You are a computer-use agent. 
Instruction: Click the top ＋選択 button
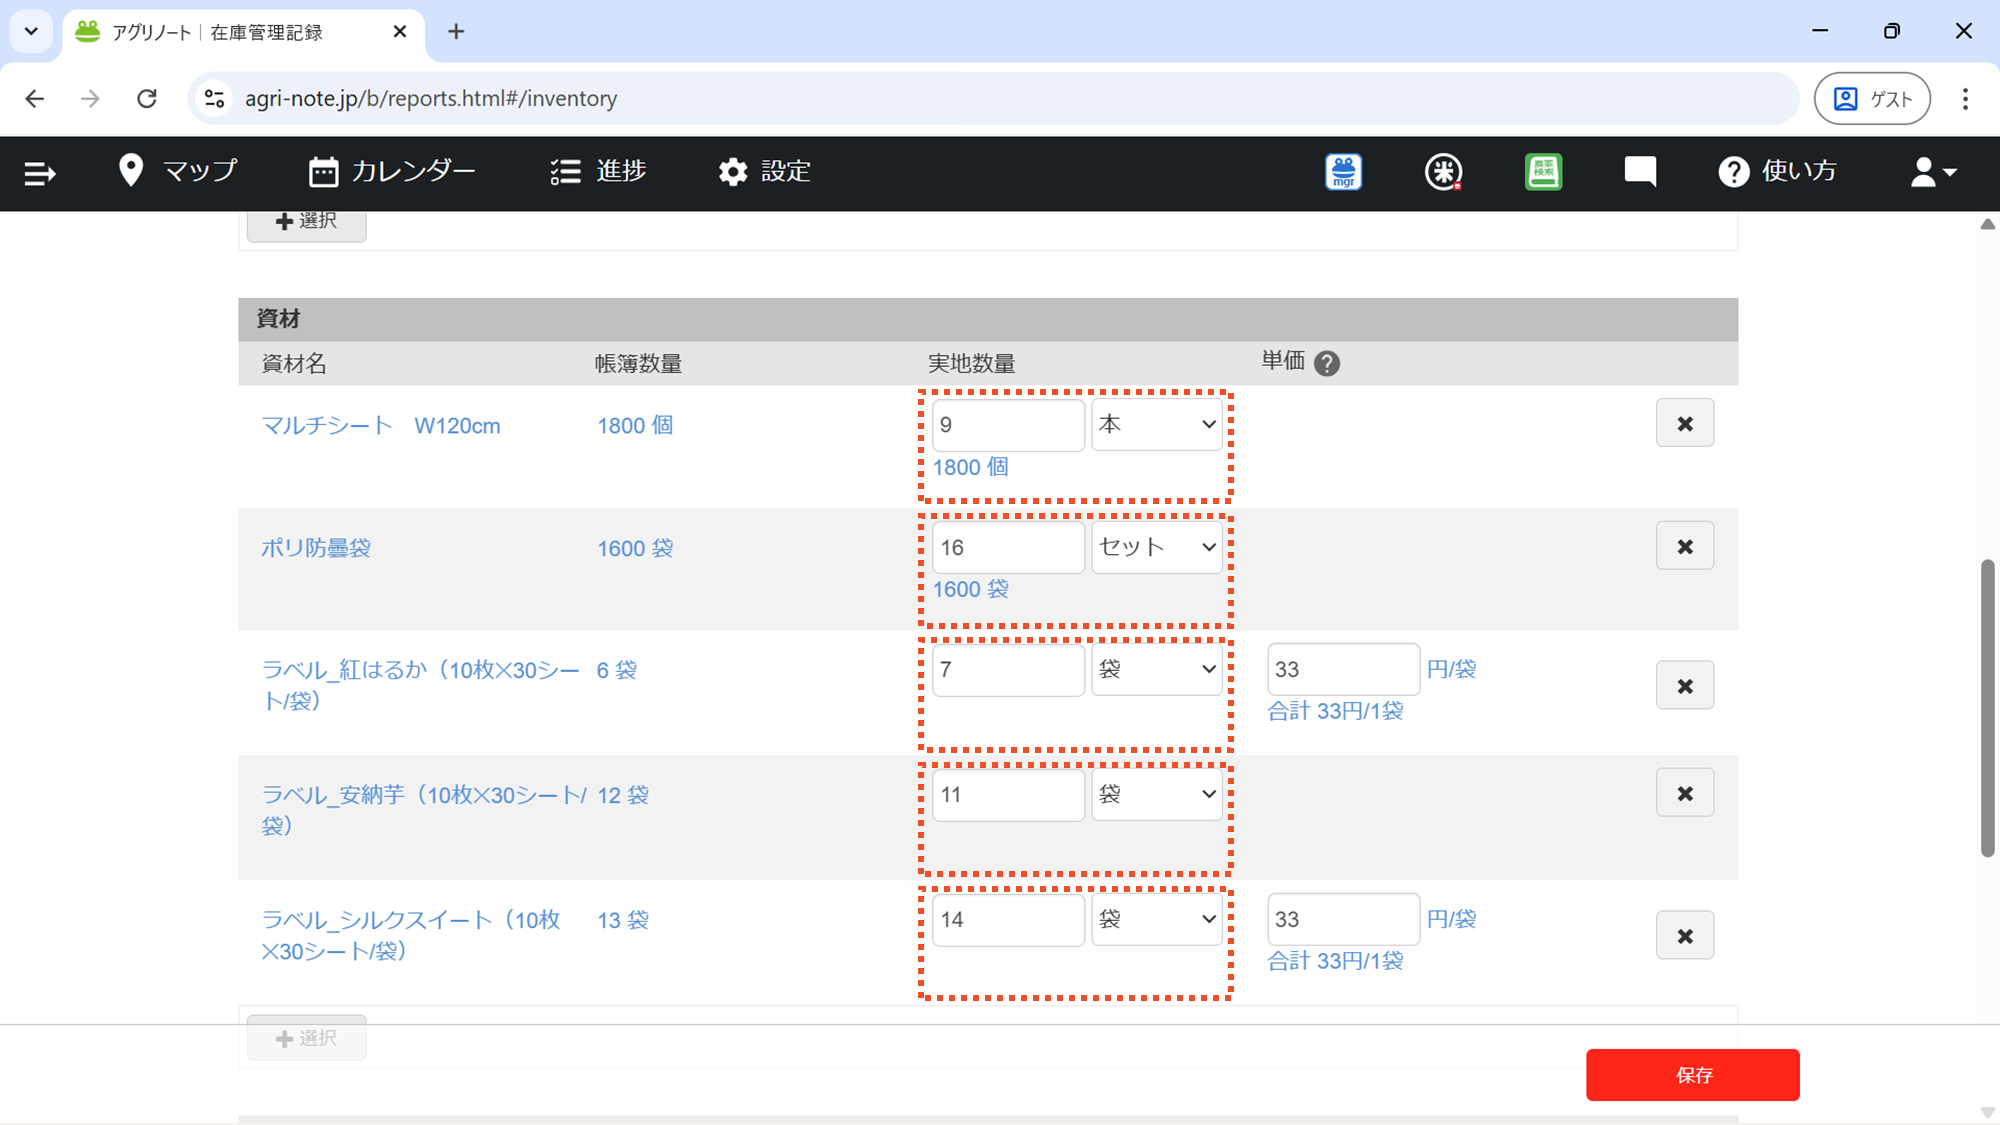click(306, 222)
